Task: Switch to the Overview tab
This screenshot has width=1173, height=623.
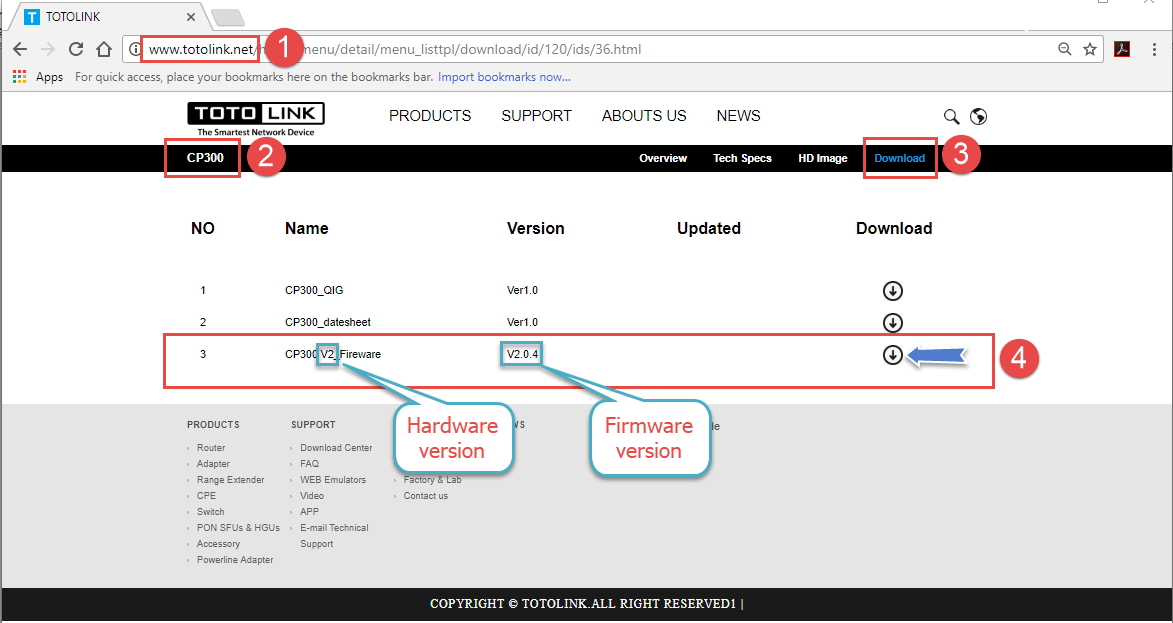Action: [x=663, y=158]
